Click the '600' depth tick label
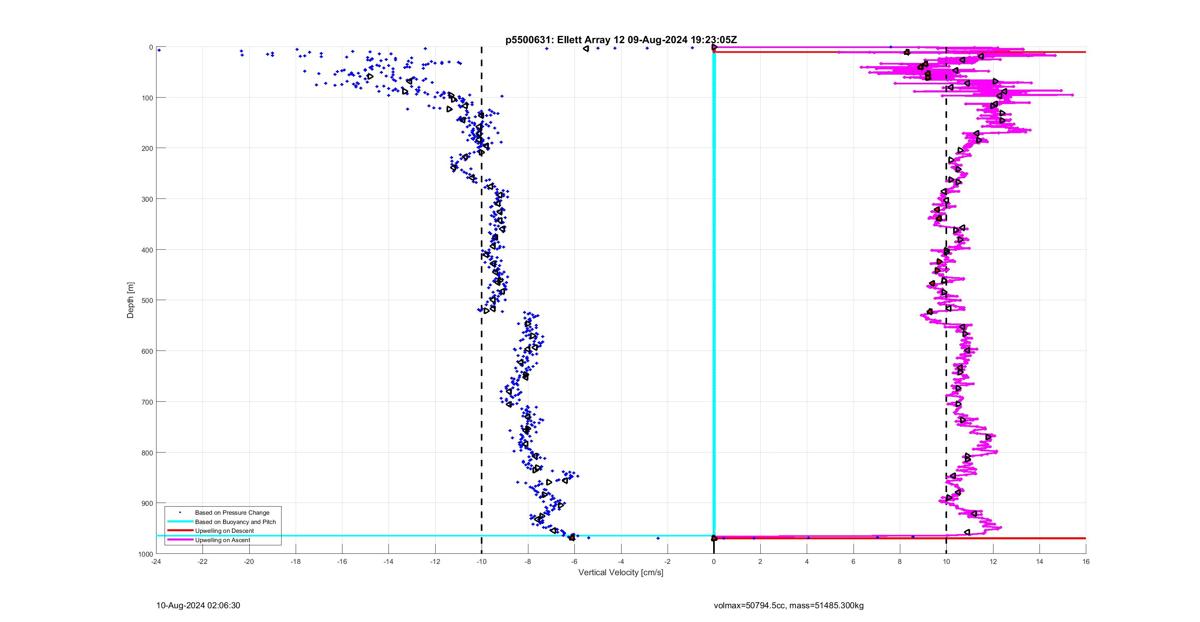This screenshot has width=1200, height=622. [x=146, y=351]
